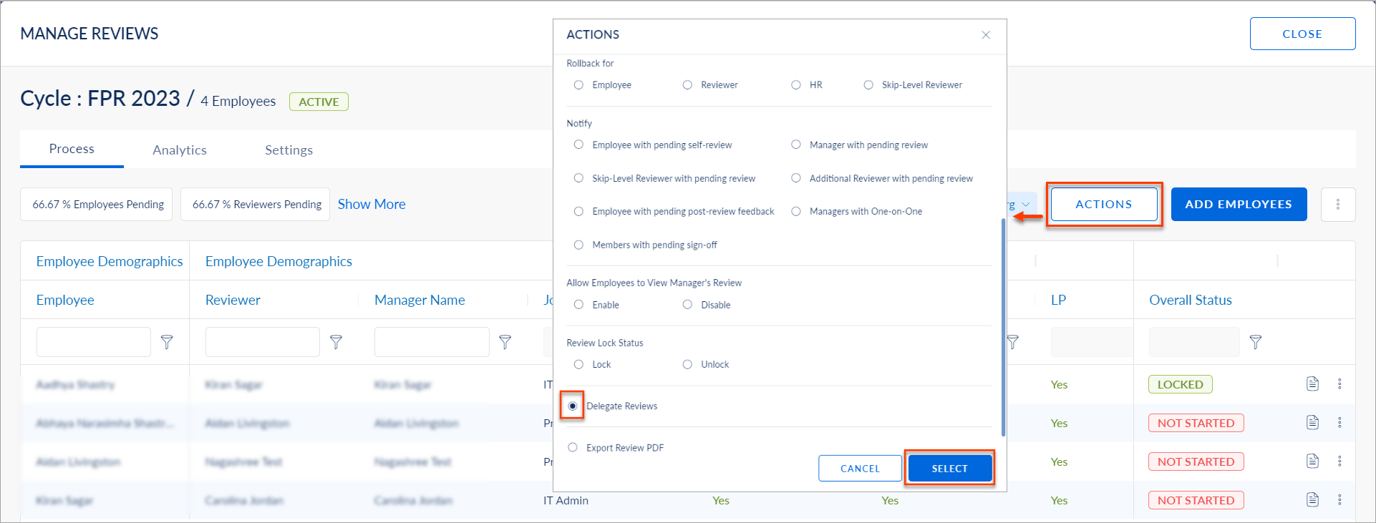The height and width of the screenshot is (523, 1376).
Task: Open kebab menu beside Add Employees
Action: pos(1338,204)
